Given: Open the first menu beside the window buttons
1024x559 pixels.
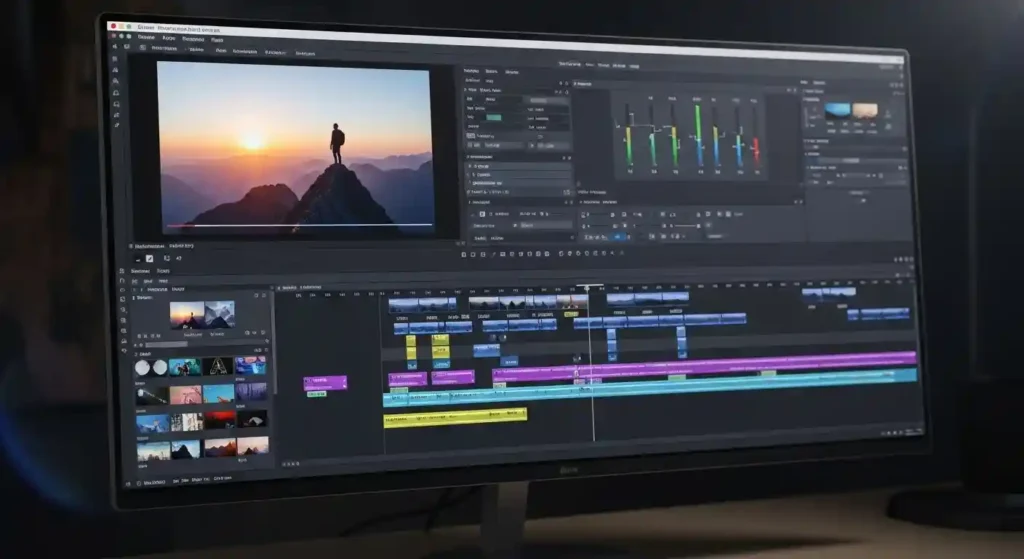Looking at the screenshot, I should click(146, 37).
